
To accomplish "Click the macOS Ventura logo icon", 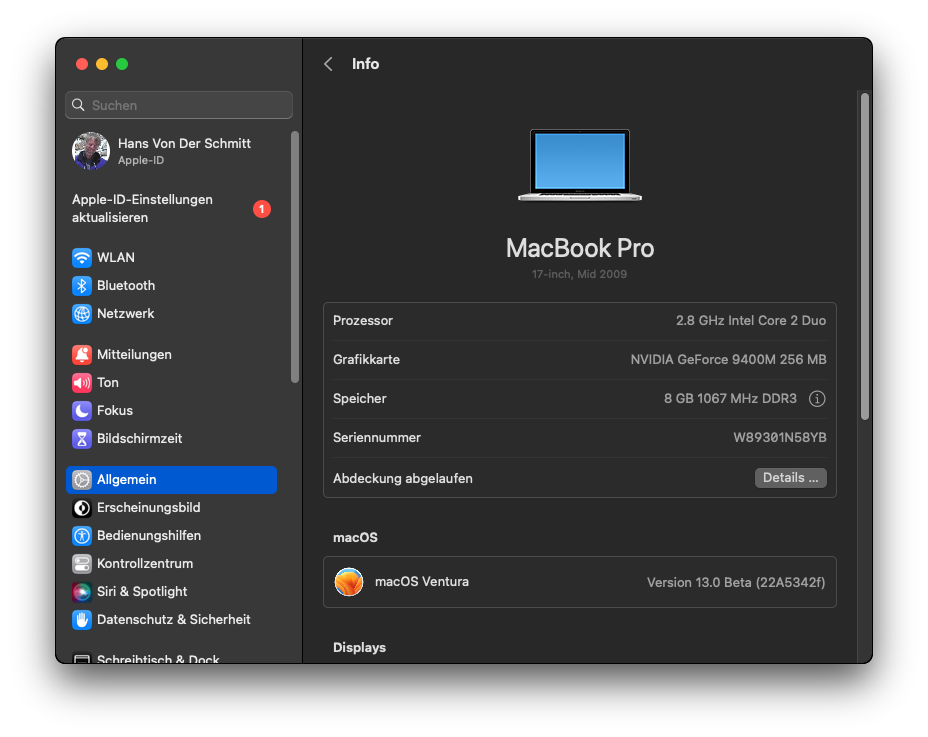I will (349, 582).
